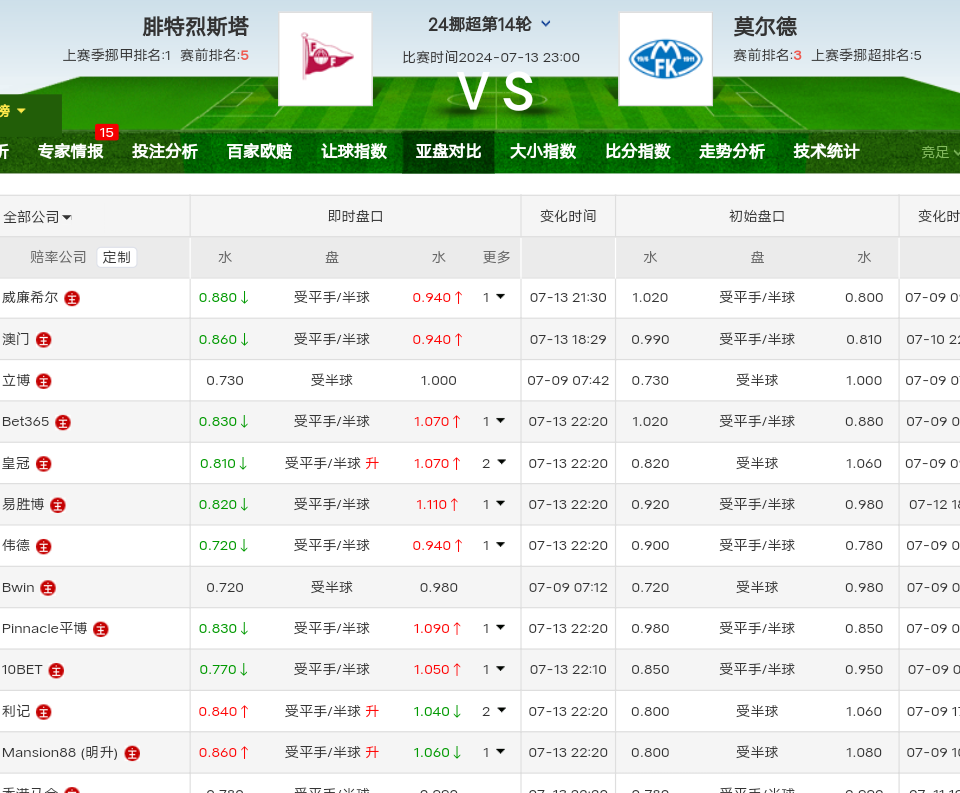Click the 主 badge next to Bet365
The image size is (960, 793).
[63, 422]
